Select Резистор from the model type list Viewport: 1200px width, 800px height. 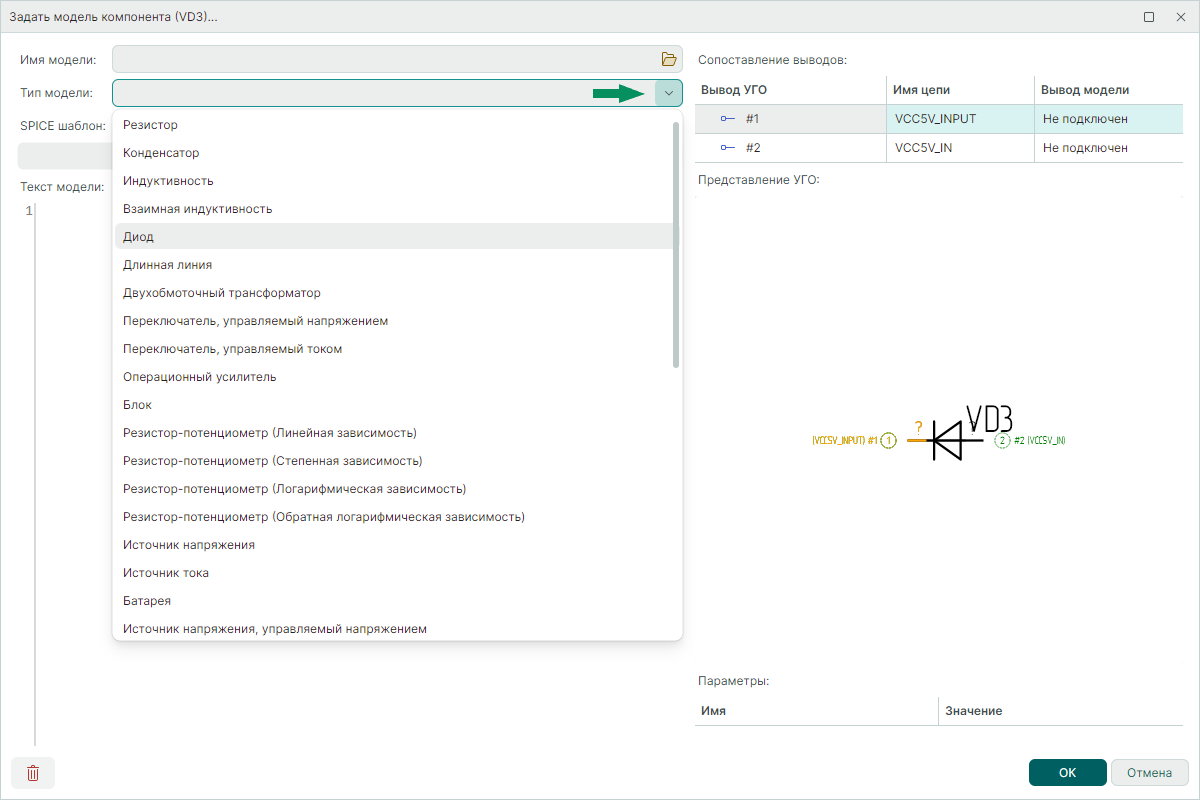pyautogui.click(x=150, y=125)
